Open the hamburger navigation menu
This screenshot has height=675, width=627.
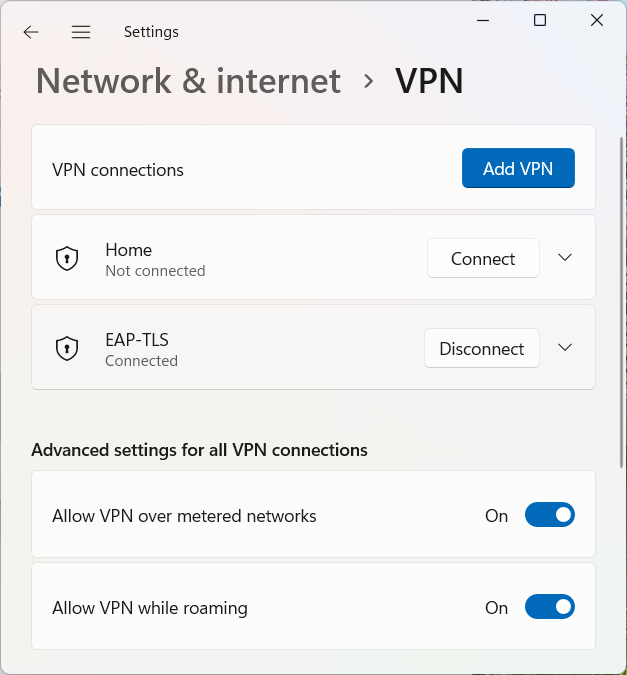[x=81, y=32]
